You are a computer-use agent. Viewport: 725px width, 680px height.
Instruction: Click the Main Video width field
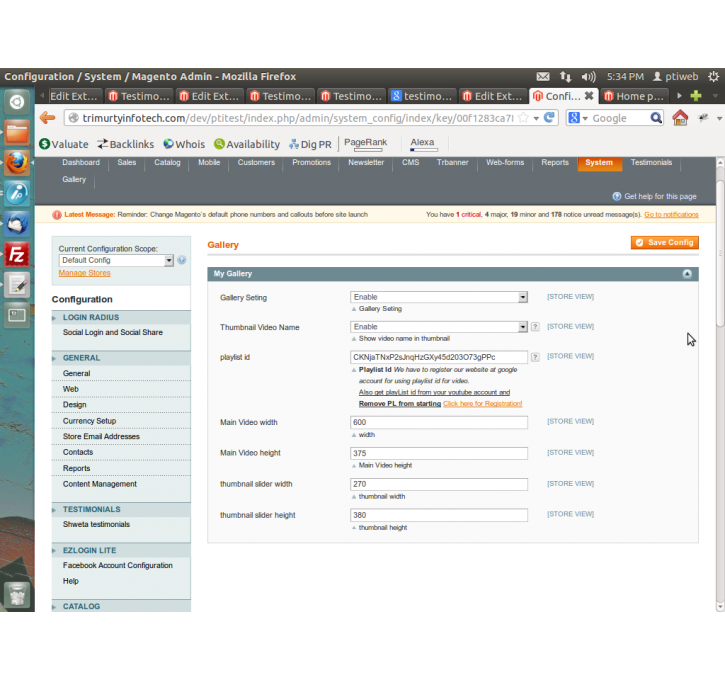click(439, 422)
